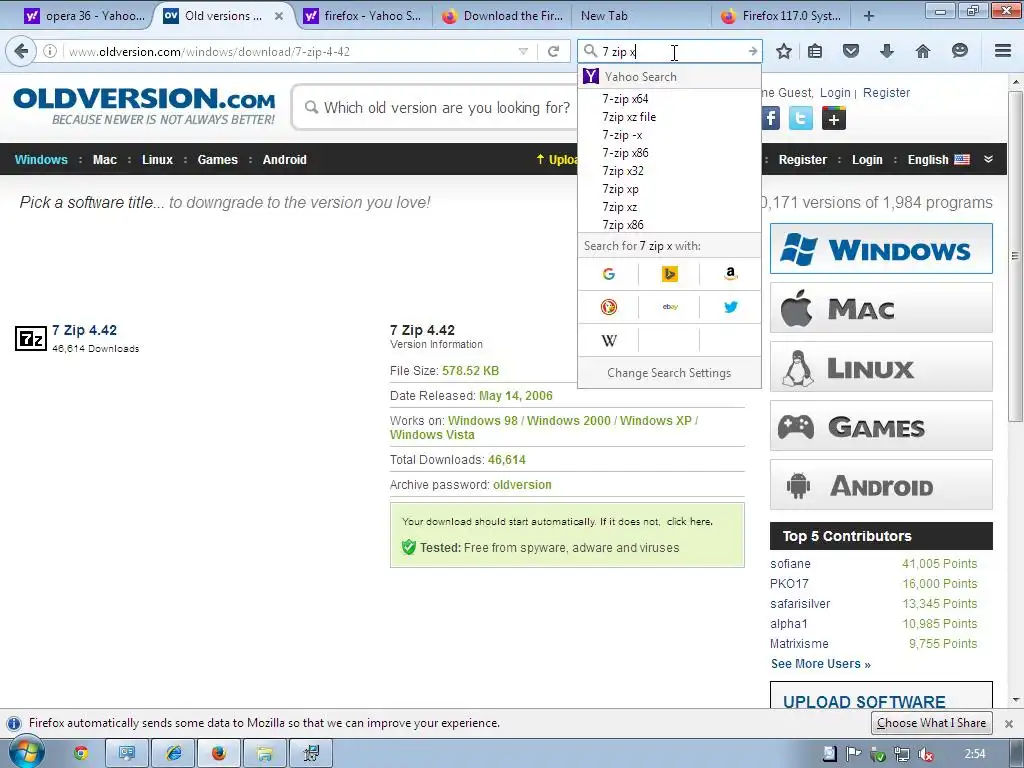Switch to Firefox 117.0 System tab
The height and width of the screenshot is (768, 1024).
click(x=782, y=16)
